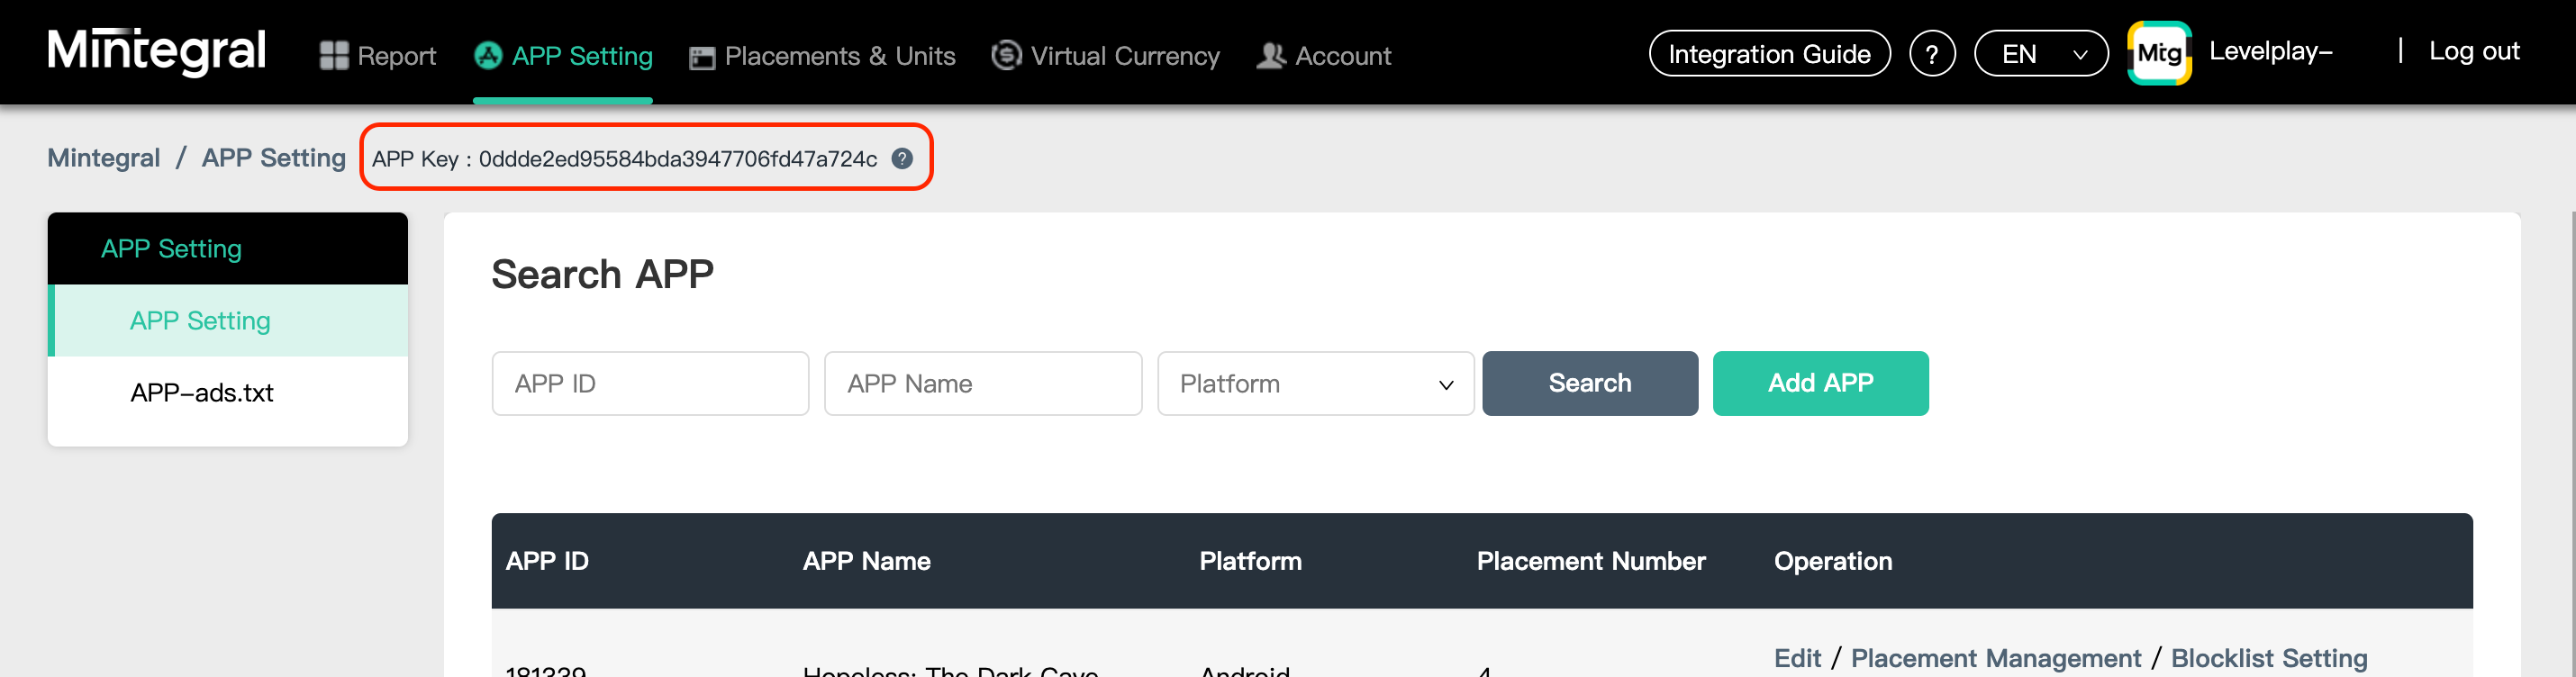Open the Integration Guide

[x=1768, y=54]
